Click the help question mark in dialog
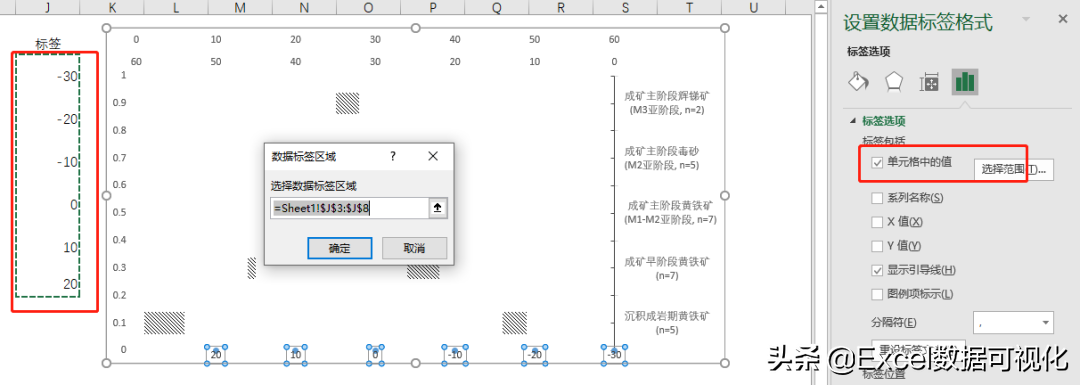This screenshot has width=1080, height=385. 393,156
